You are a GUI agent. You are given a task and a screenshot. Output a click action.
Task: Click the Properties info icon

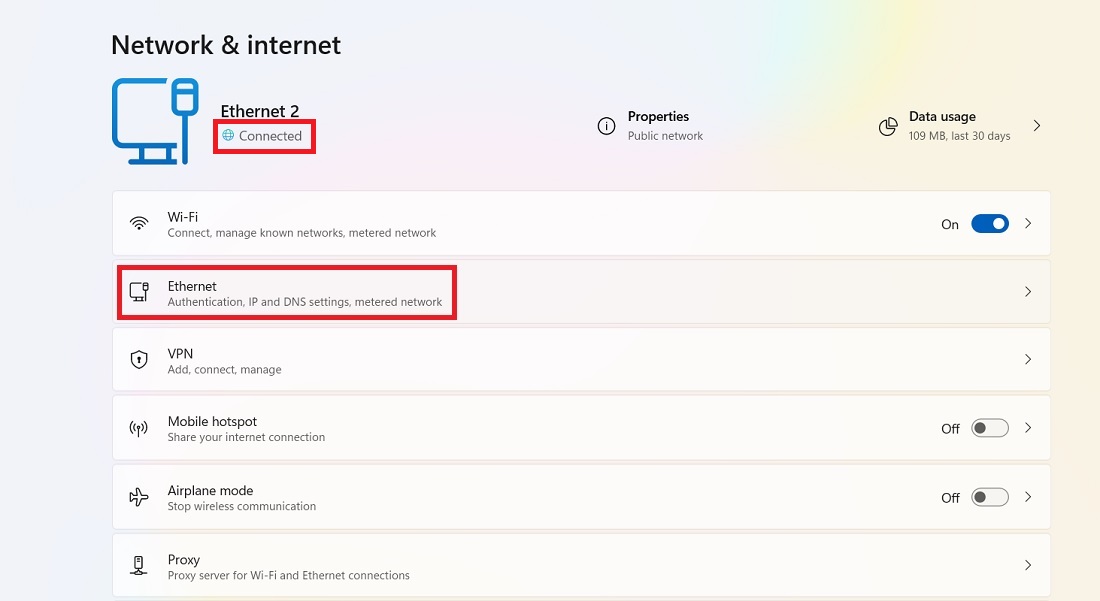606,126
